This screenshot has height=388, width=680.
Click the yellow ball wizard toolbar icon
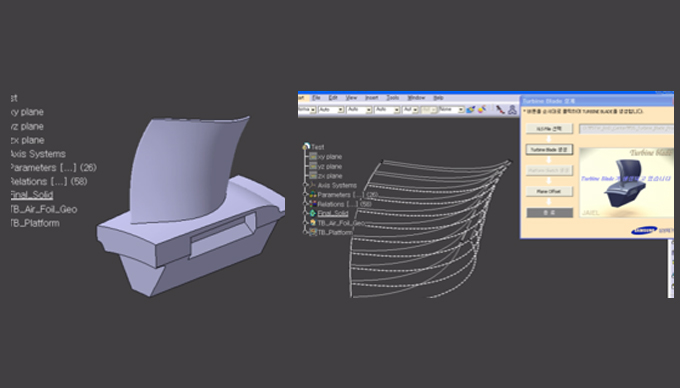[x=482, y=110]
